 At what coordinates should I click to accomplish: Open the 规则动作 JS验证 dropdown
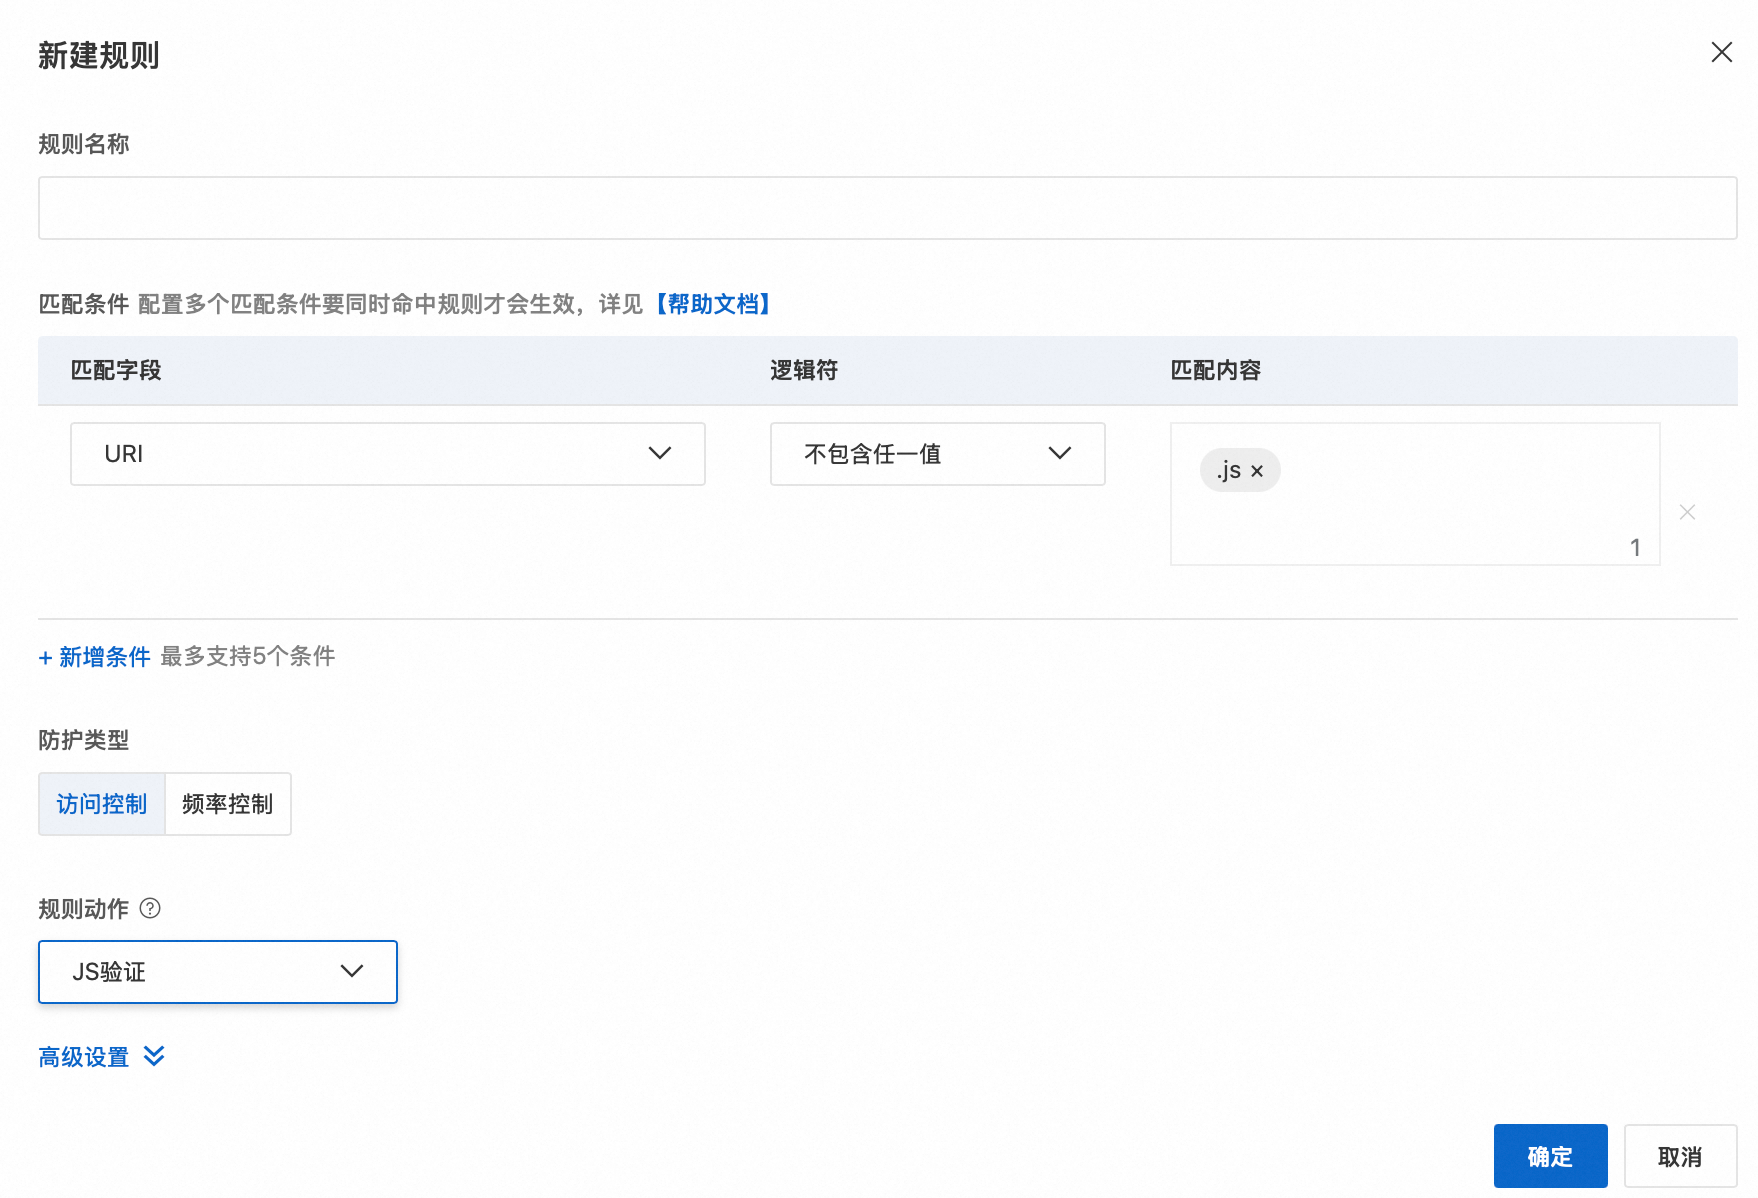click(x=218, y=971)
